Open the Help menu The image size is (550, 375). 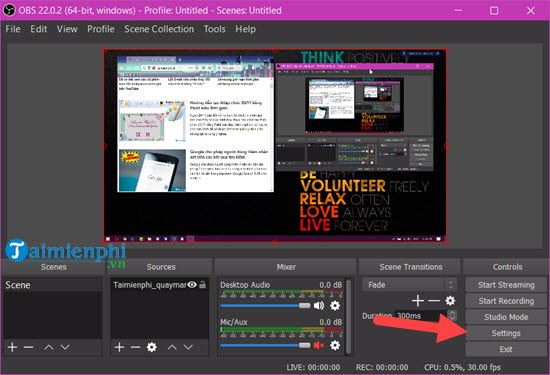[x=245, y=29]
